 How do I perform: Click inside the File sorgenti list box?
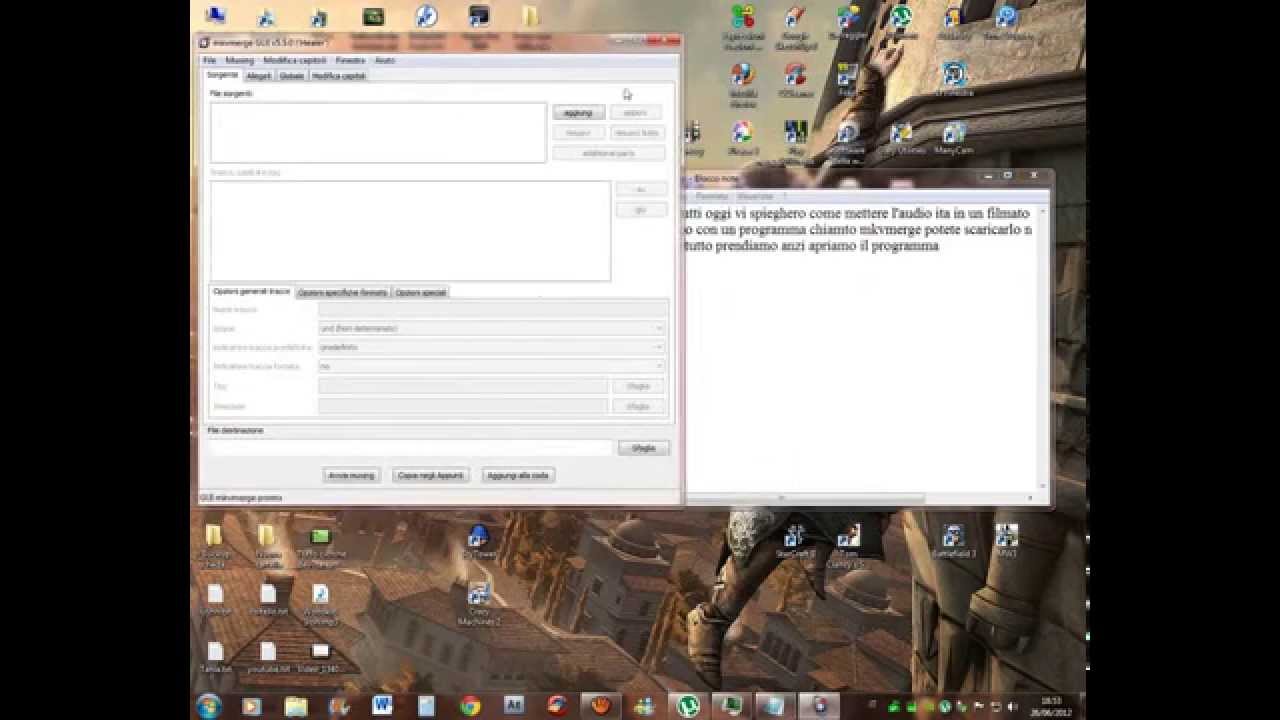point(378,132)
